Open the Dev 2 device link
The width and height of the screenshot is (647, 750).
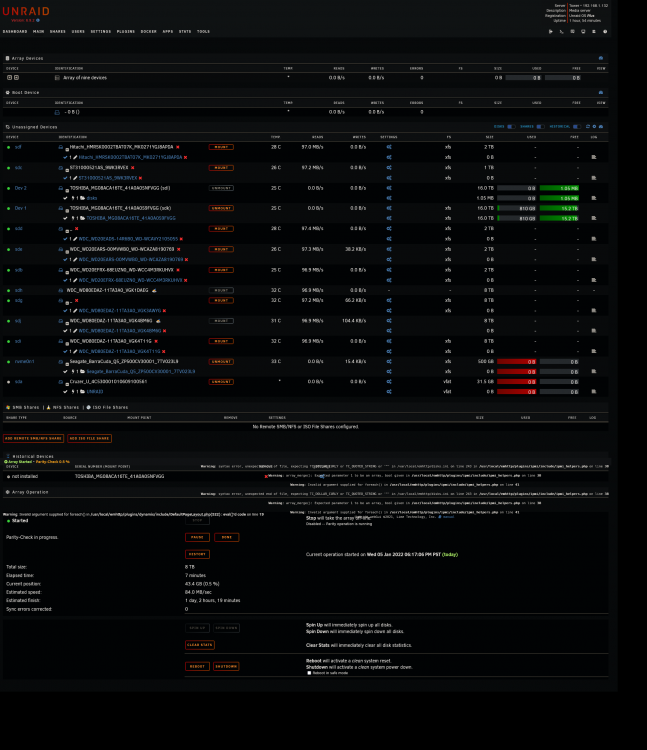coord(20,188)
